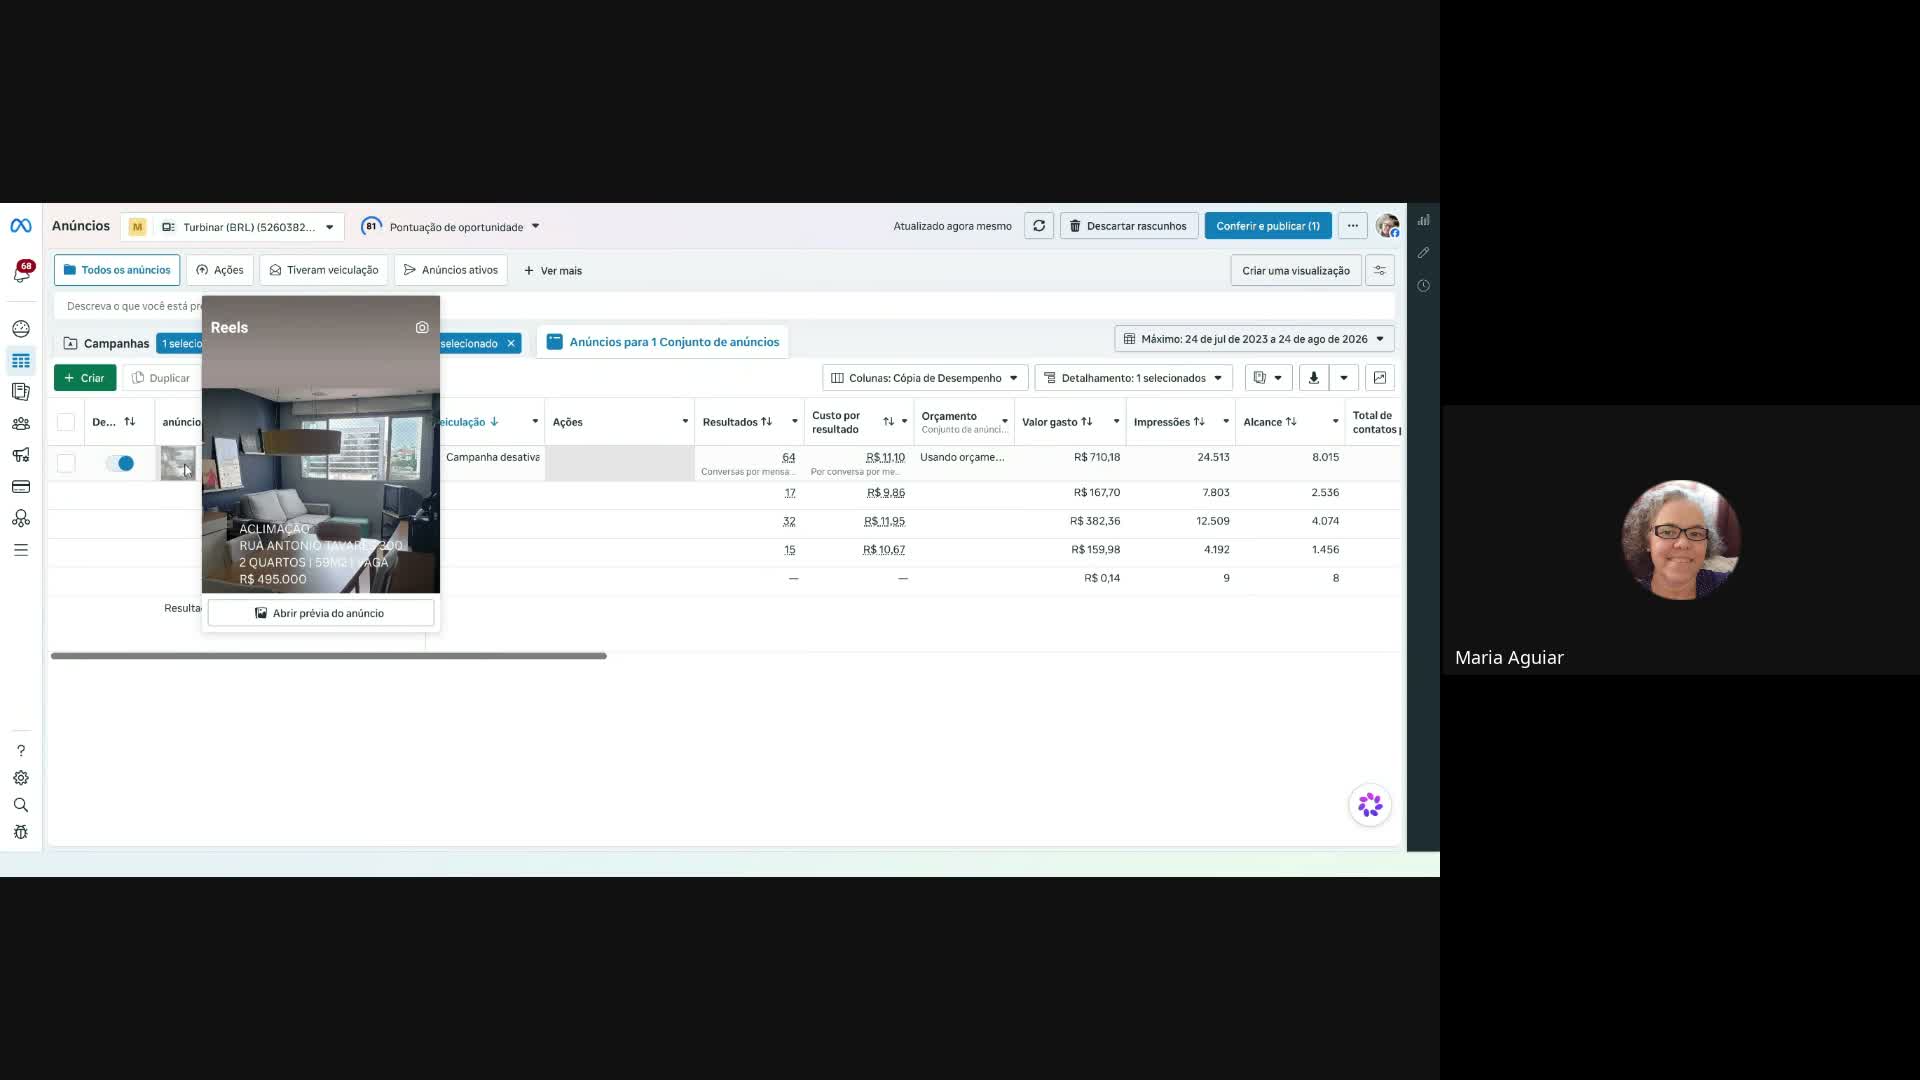The image size is (1920, 1080).
Task: Click Ver mais views option
Action: click(x=553, y=271)
